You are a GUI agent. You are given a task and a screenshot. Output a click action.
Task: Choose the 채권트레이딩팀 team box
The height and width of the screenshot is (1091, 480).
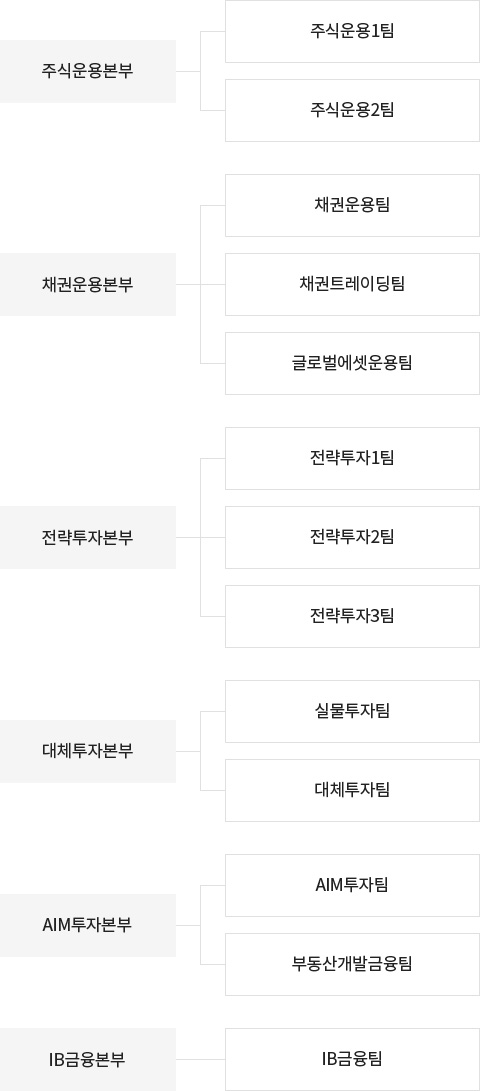(352, 284)
